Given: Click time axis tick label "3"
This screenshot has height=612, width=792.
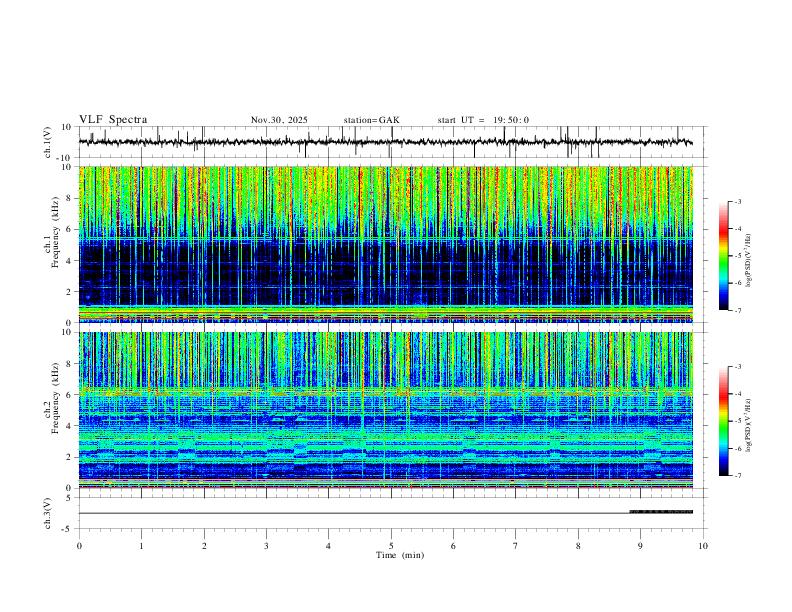Looking at the screenshot, I should click(266, 546).
